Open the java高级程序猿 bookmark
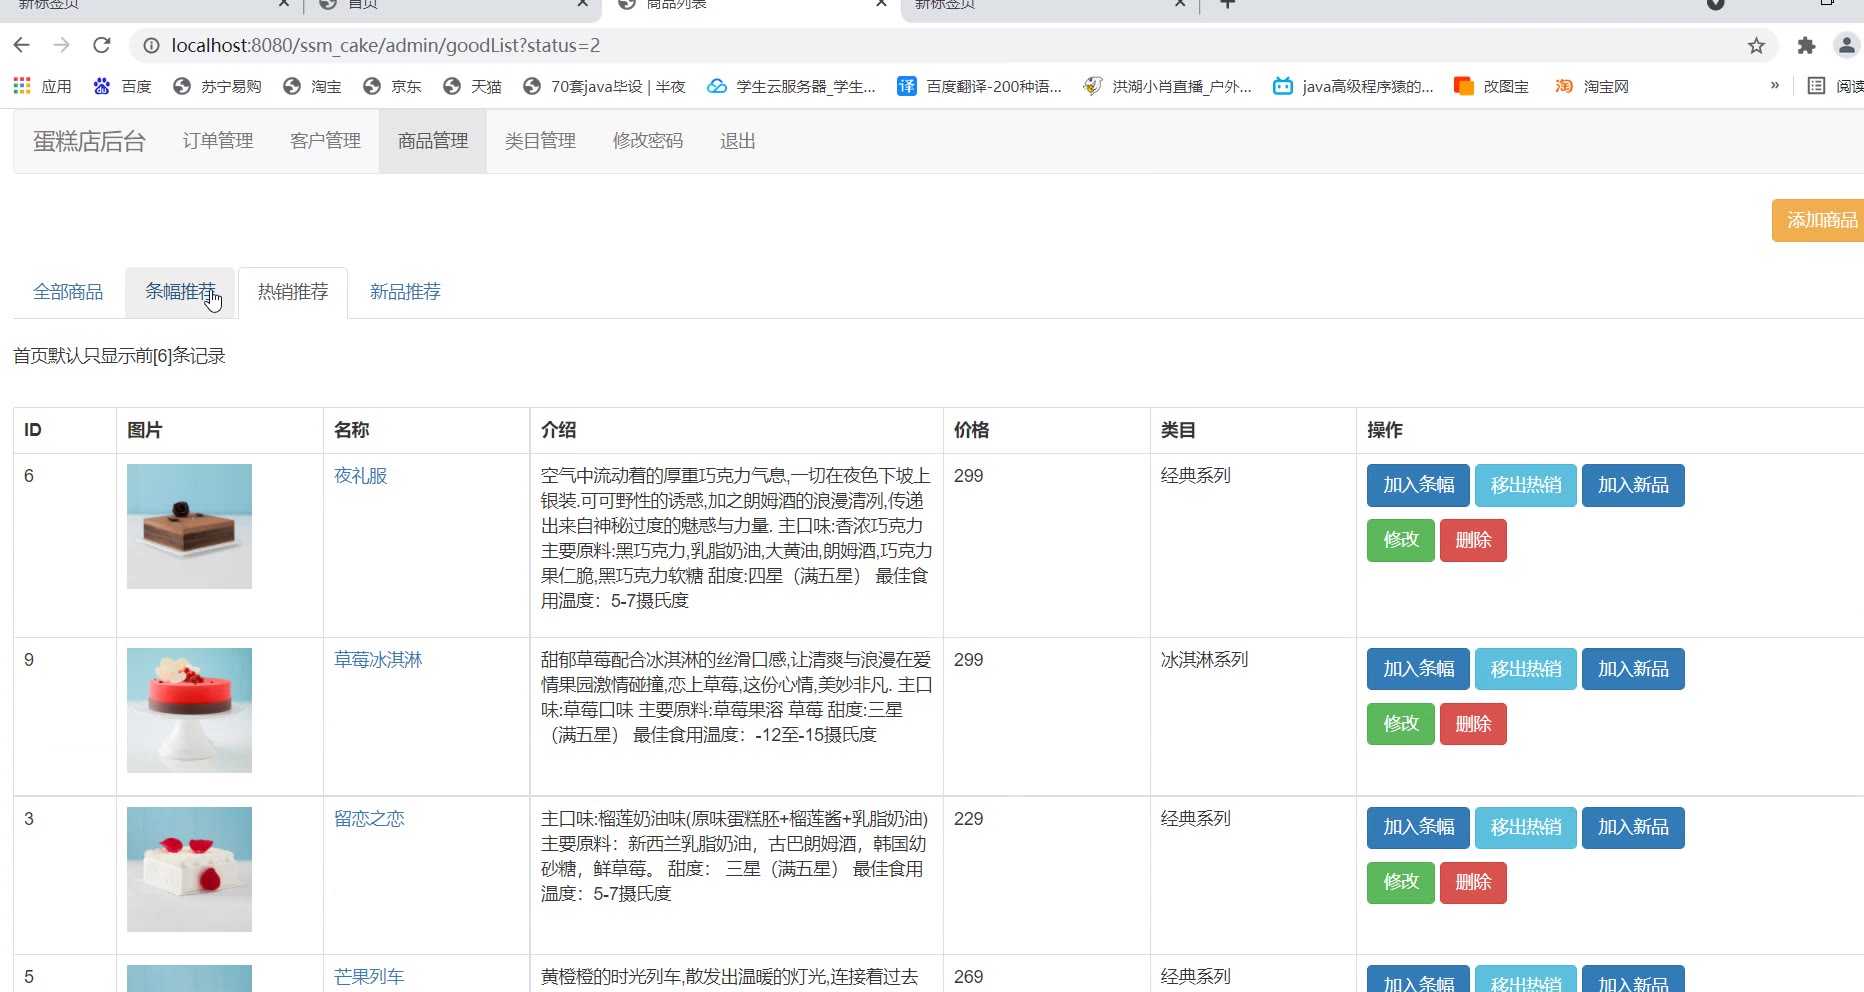The width and height of the screenshot is (1864, 992). pos(1353,86)
